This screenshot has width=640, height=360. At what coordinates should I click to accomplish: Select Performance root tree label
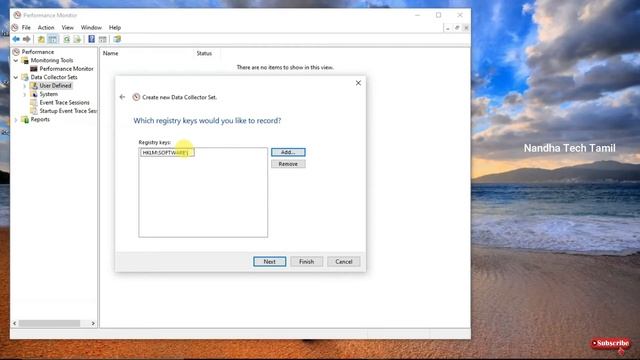click(38, 52)
